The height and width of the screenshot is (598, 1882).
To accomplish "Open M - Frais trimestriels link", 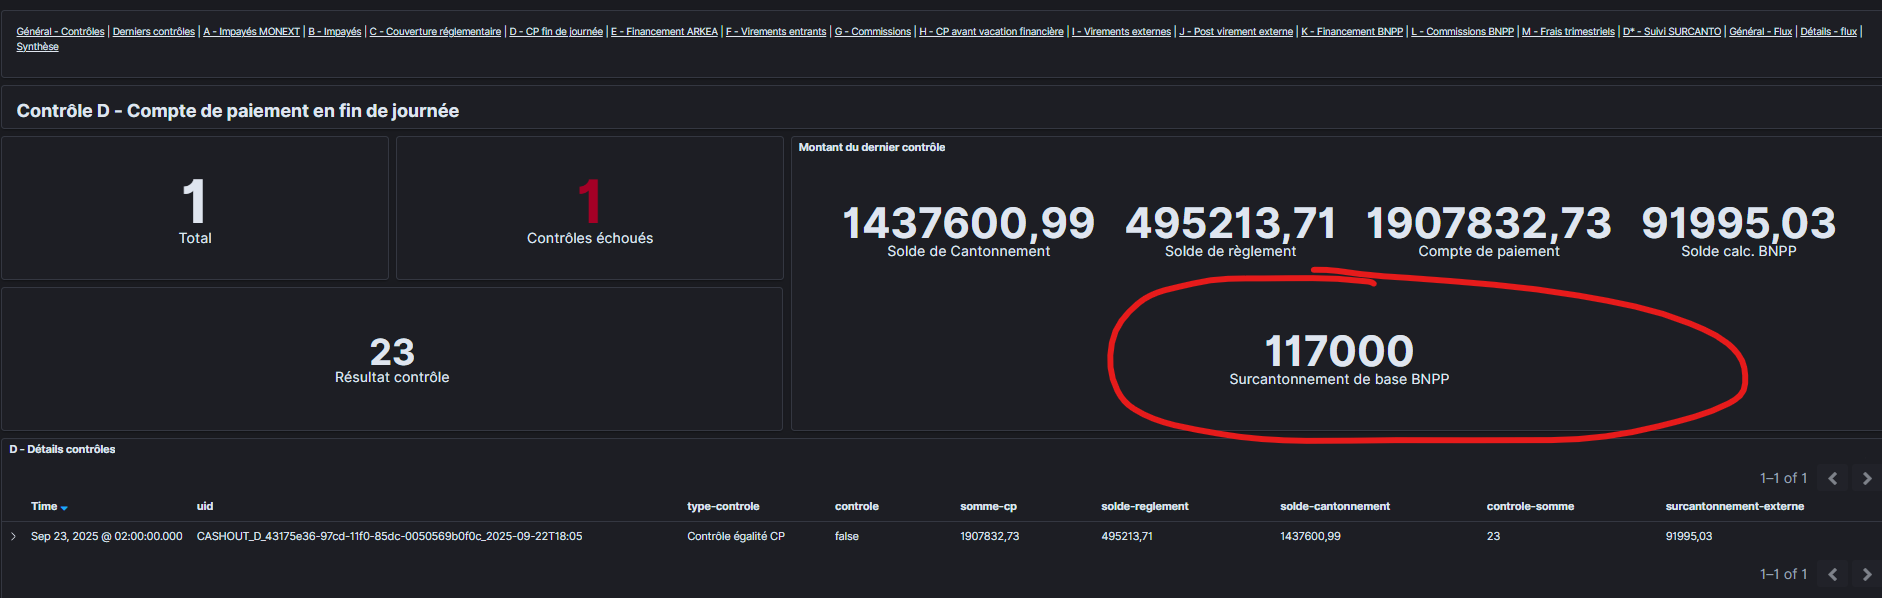I will 1567,32.
